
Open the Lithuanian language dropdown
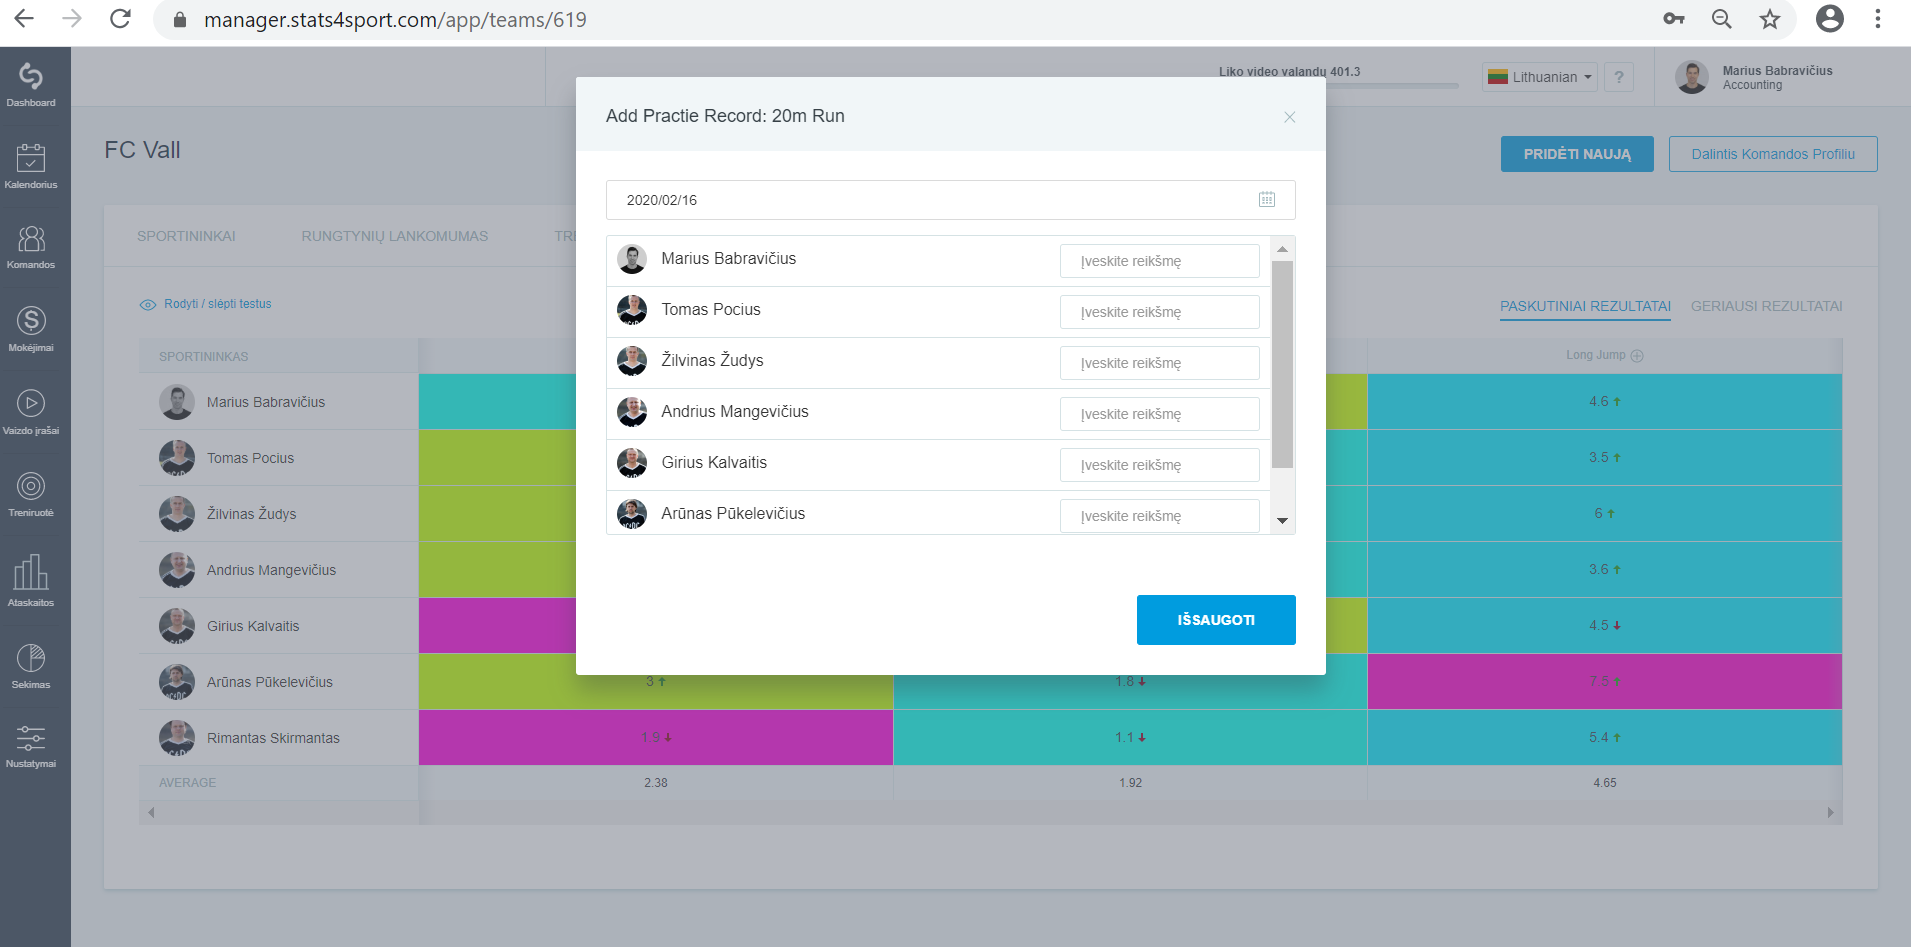click(x=1539, y=77)
